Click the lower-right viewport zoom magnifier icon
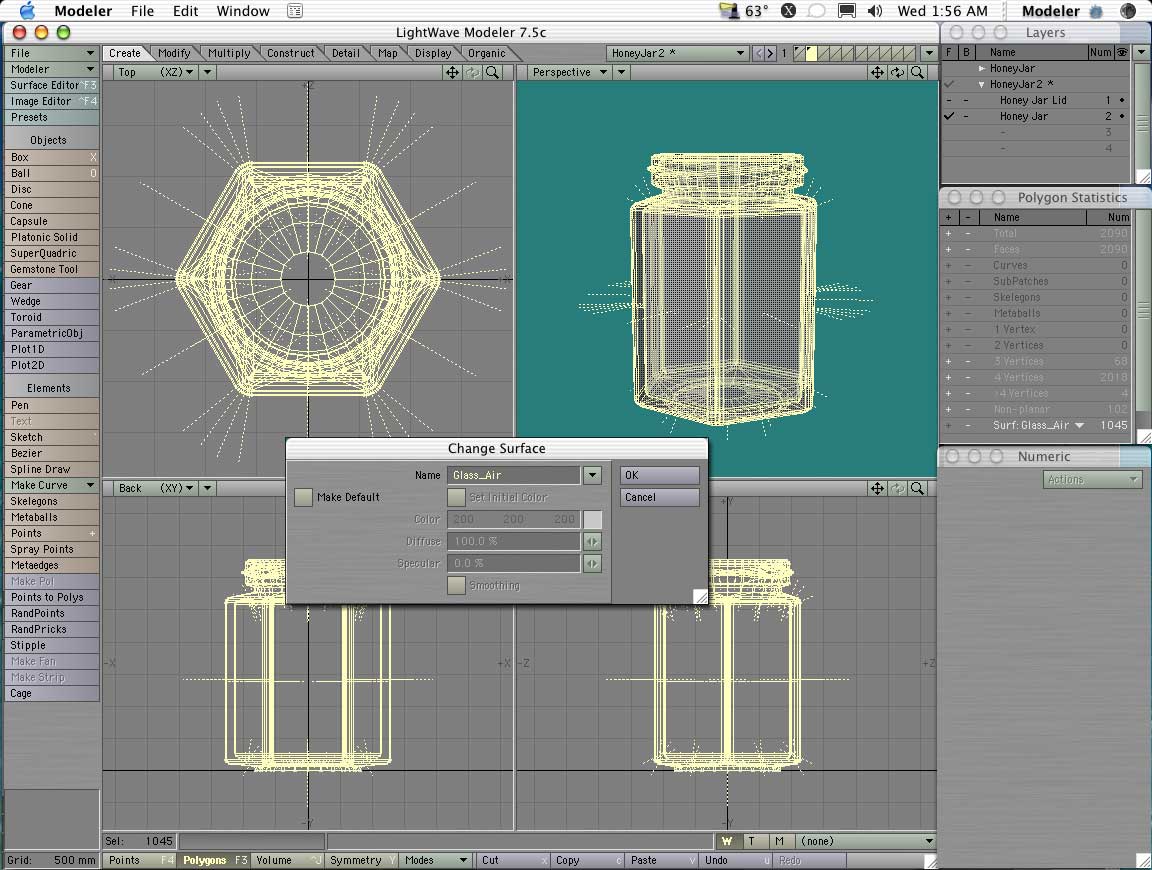This screenshot has height=870, width=1152. click(917, 488)
